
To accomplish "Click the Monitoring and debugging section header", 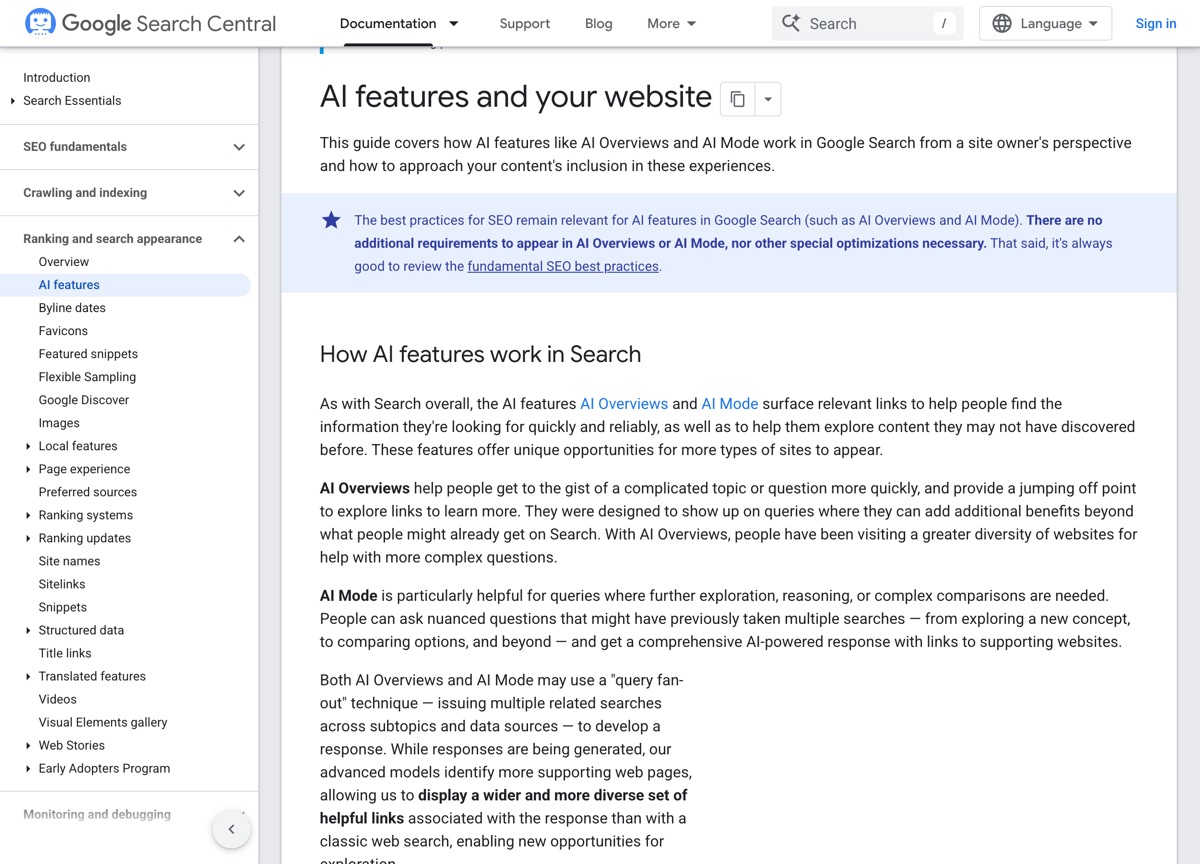I will pyautogui.click(x=97, y=815).
